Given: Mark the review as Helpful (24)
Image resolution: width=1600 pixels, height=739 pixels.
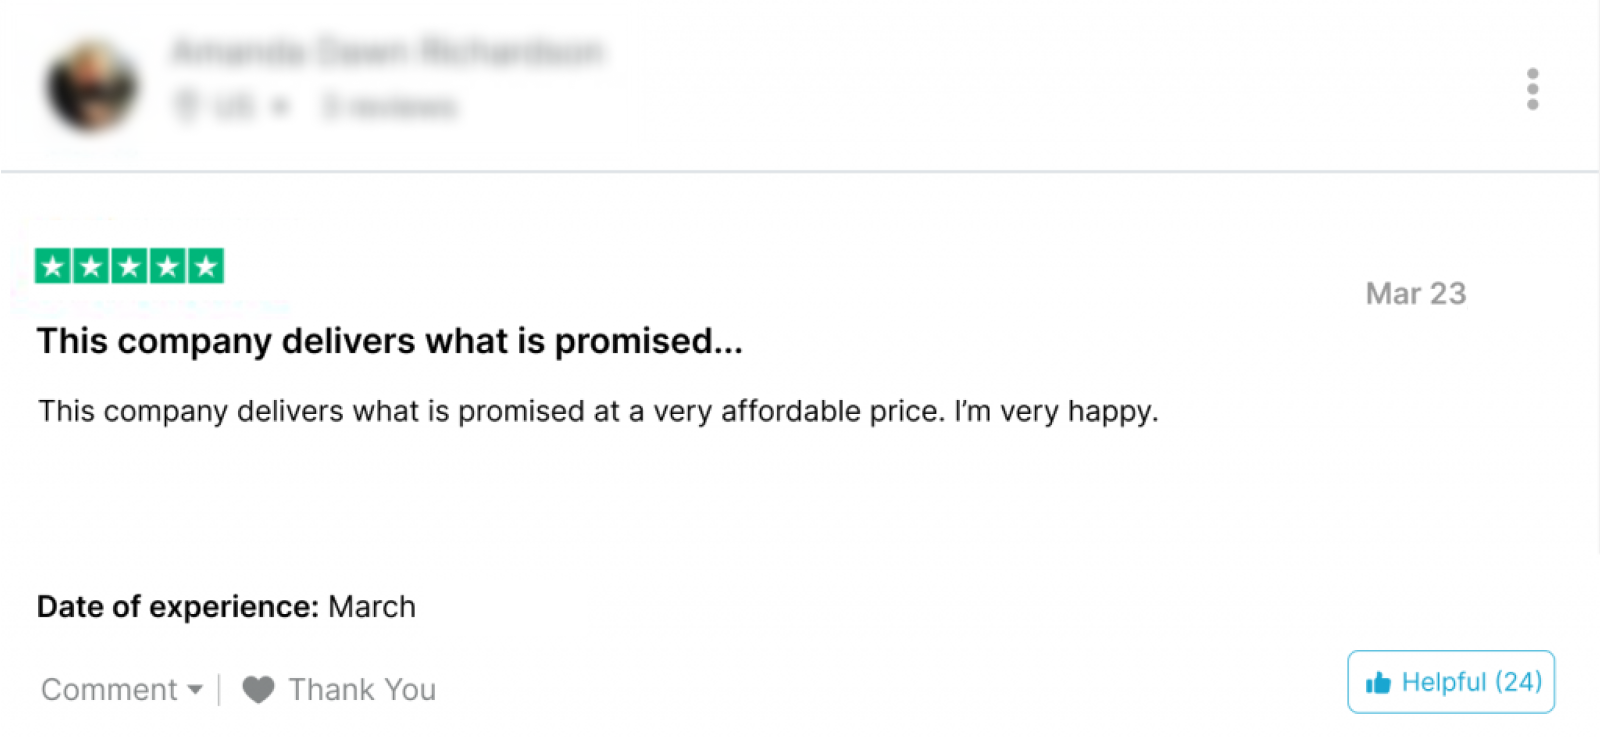Looking at the screenshot, I should pyautogui.click(x=1451, y=682).
